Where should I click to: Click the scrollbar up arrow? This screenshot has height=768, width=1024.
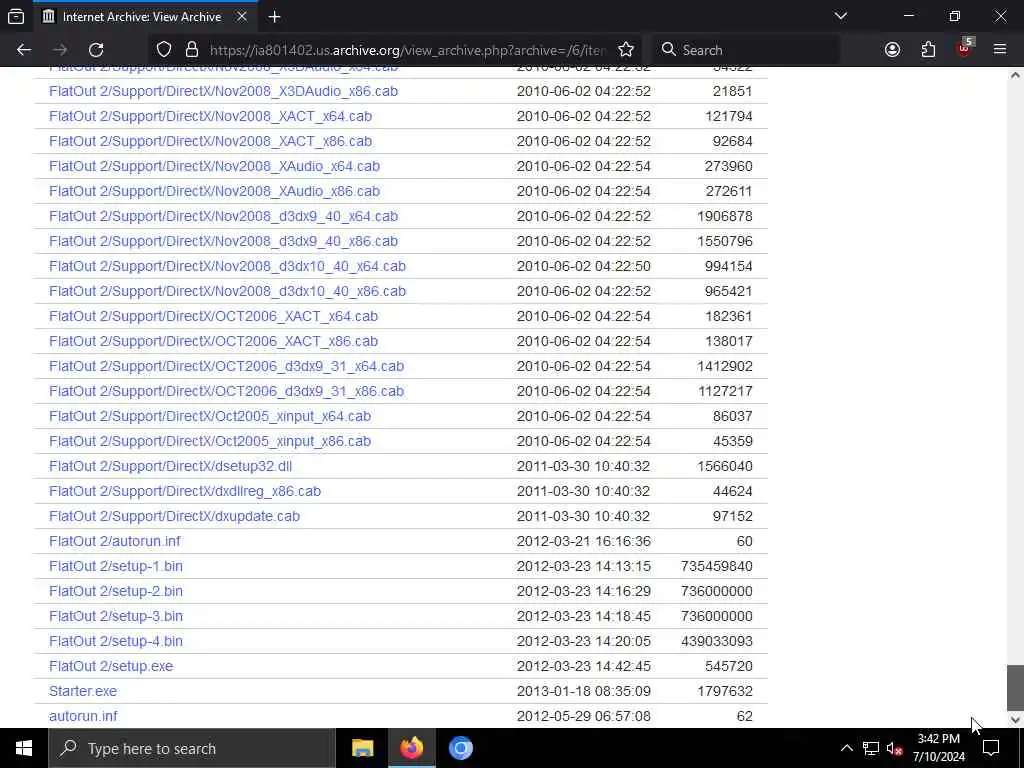point(1015,74)
